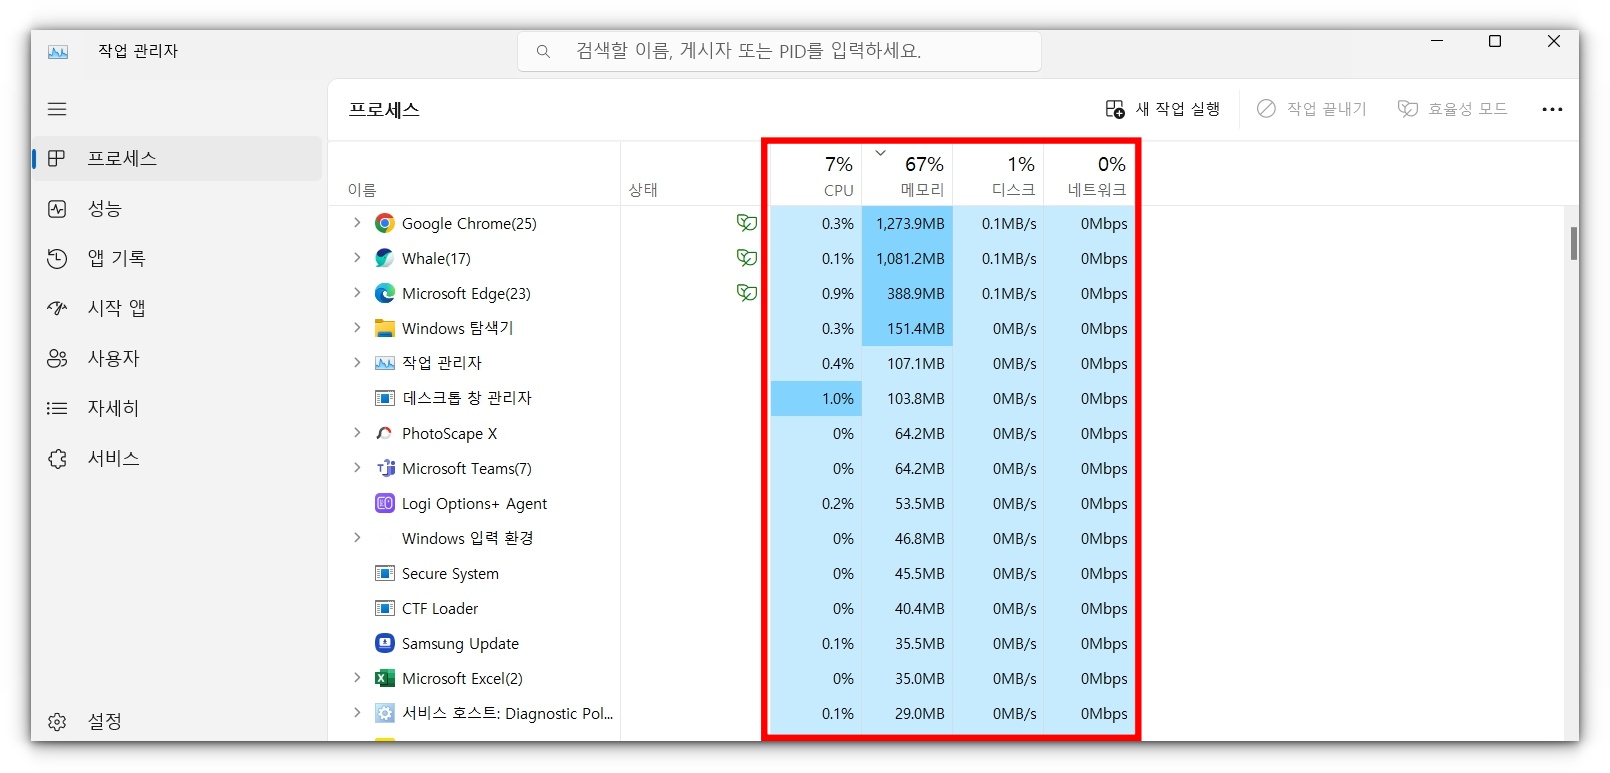Click the 효율성 모드 button

(1452, 109)
